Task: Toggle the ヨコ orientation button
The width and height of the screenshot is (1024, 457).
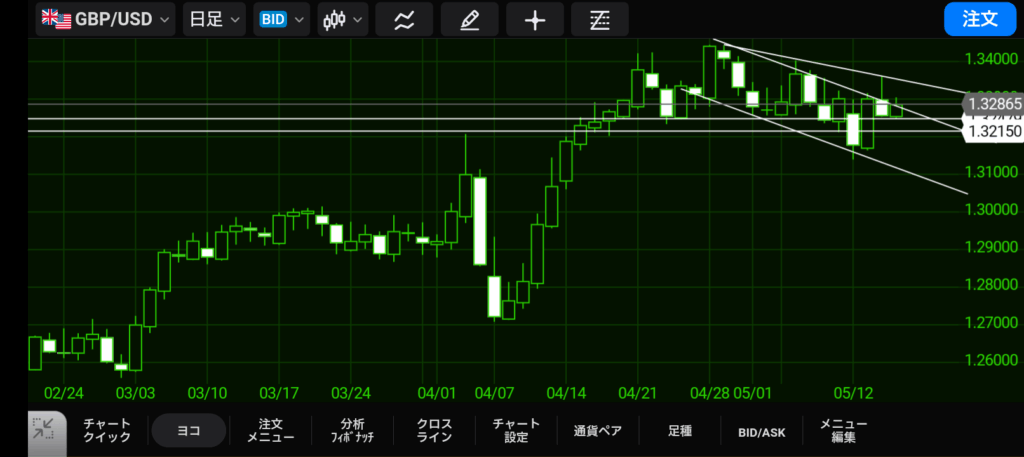Action: pyautogui.click(x=189, y=430)
